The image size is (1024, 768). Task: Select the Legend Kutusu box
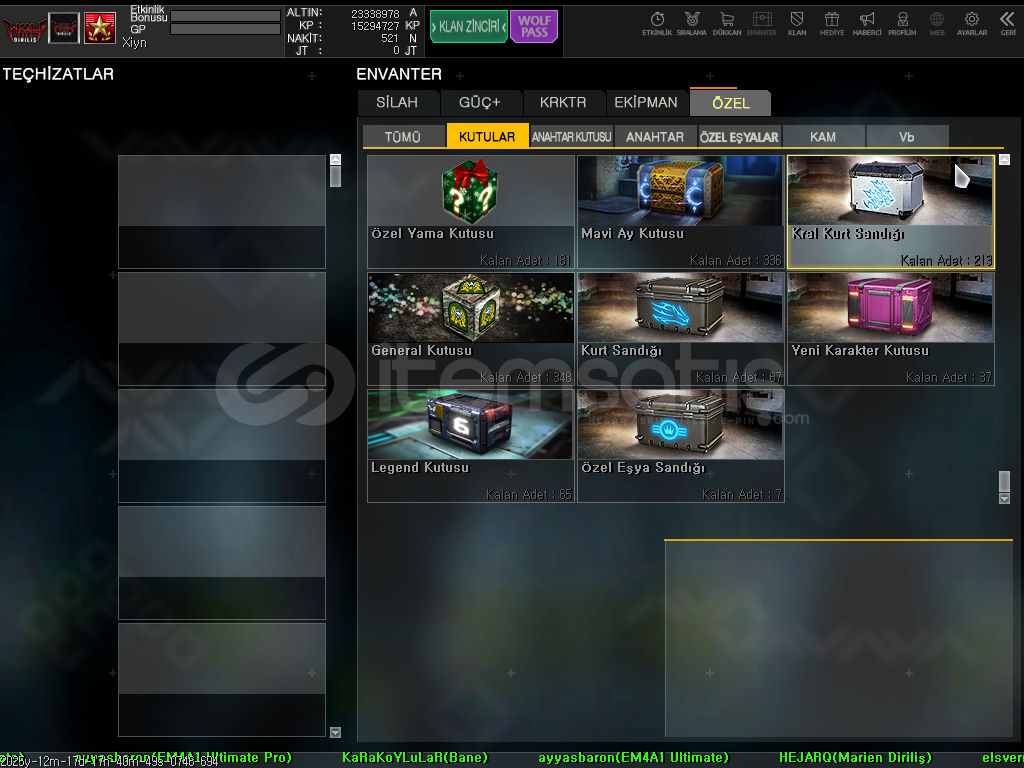point(471,445)
